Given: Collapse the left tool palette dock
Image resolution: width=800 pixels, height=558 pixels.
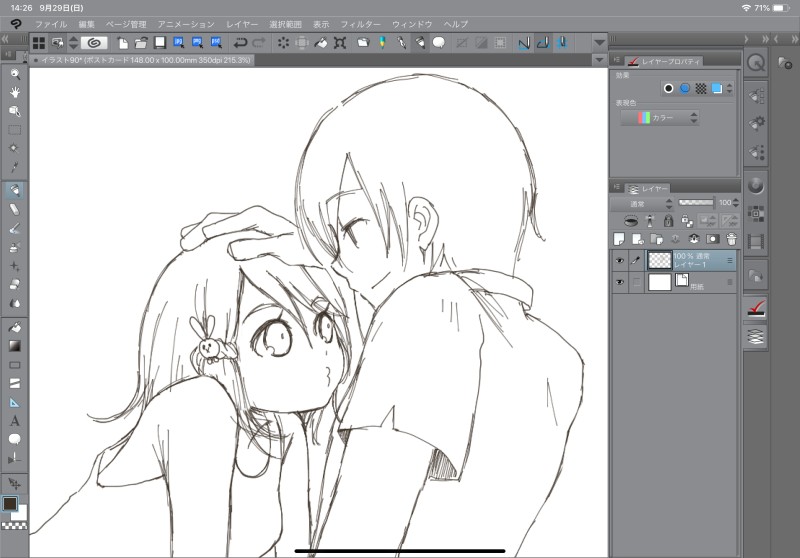Looking at the screenshot, I should pyautogui.click(x=5, y=39).
